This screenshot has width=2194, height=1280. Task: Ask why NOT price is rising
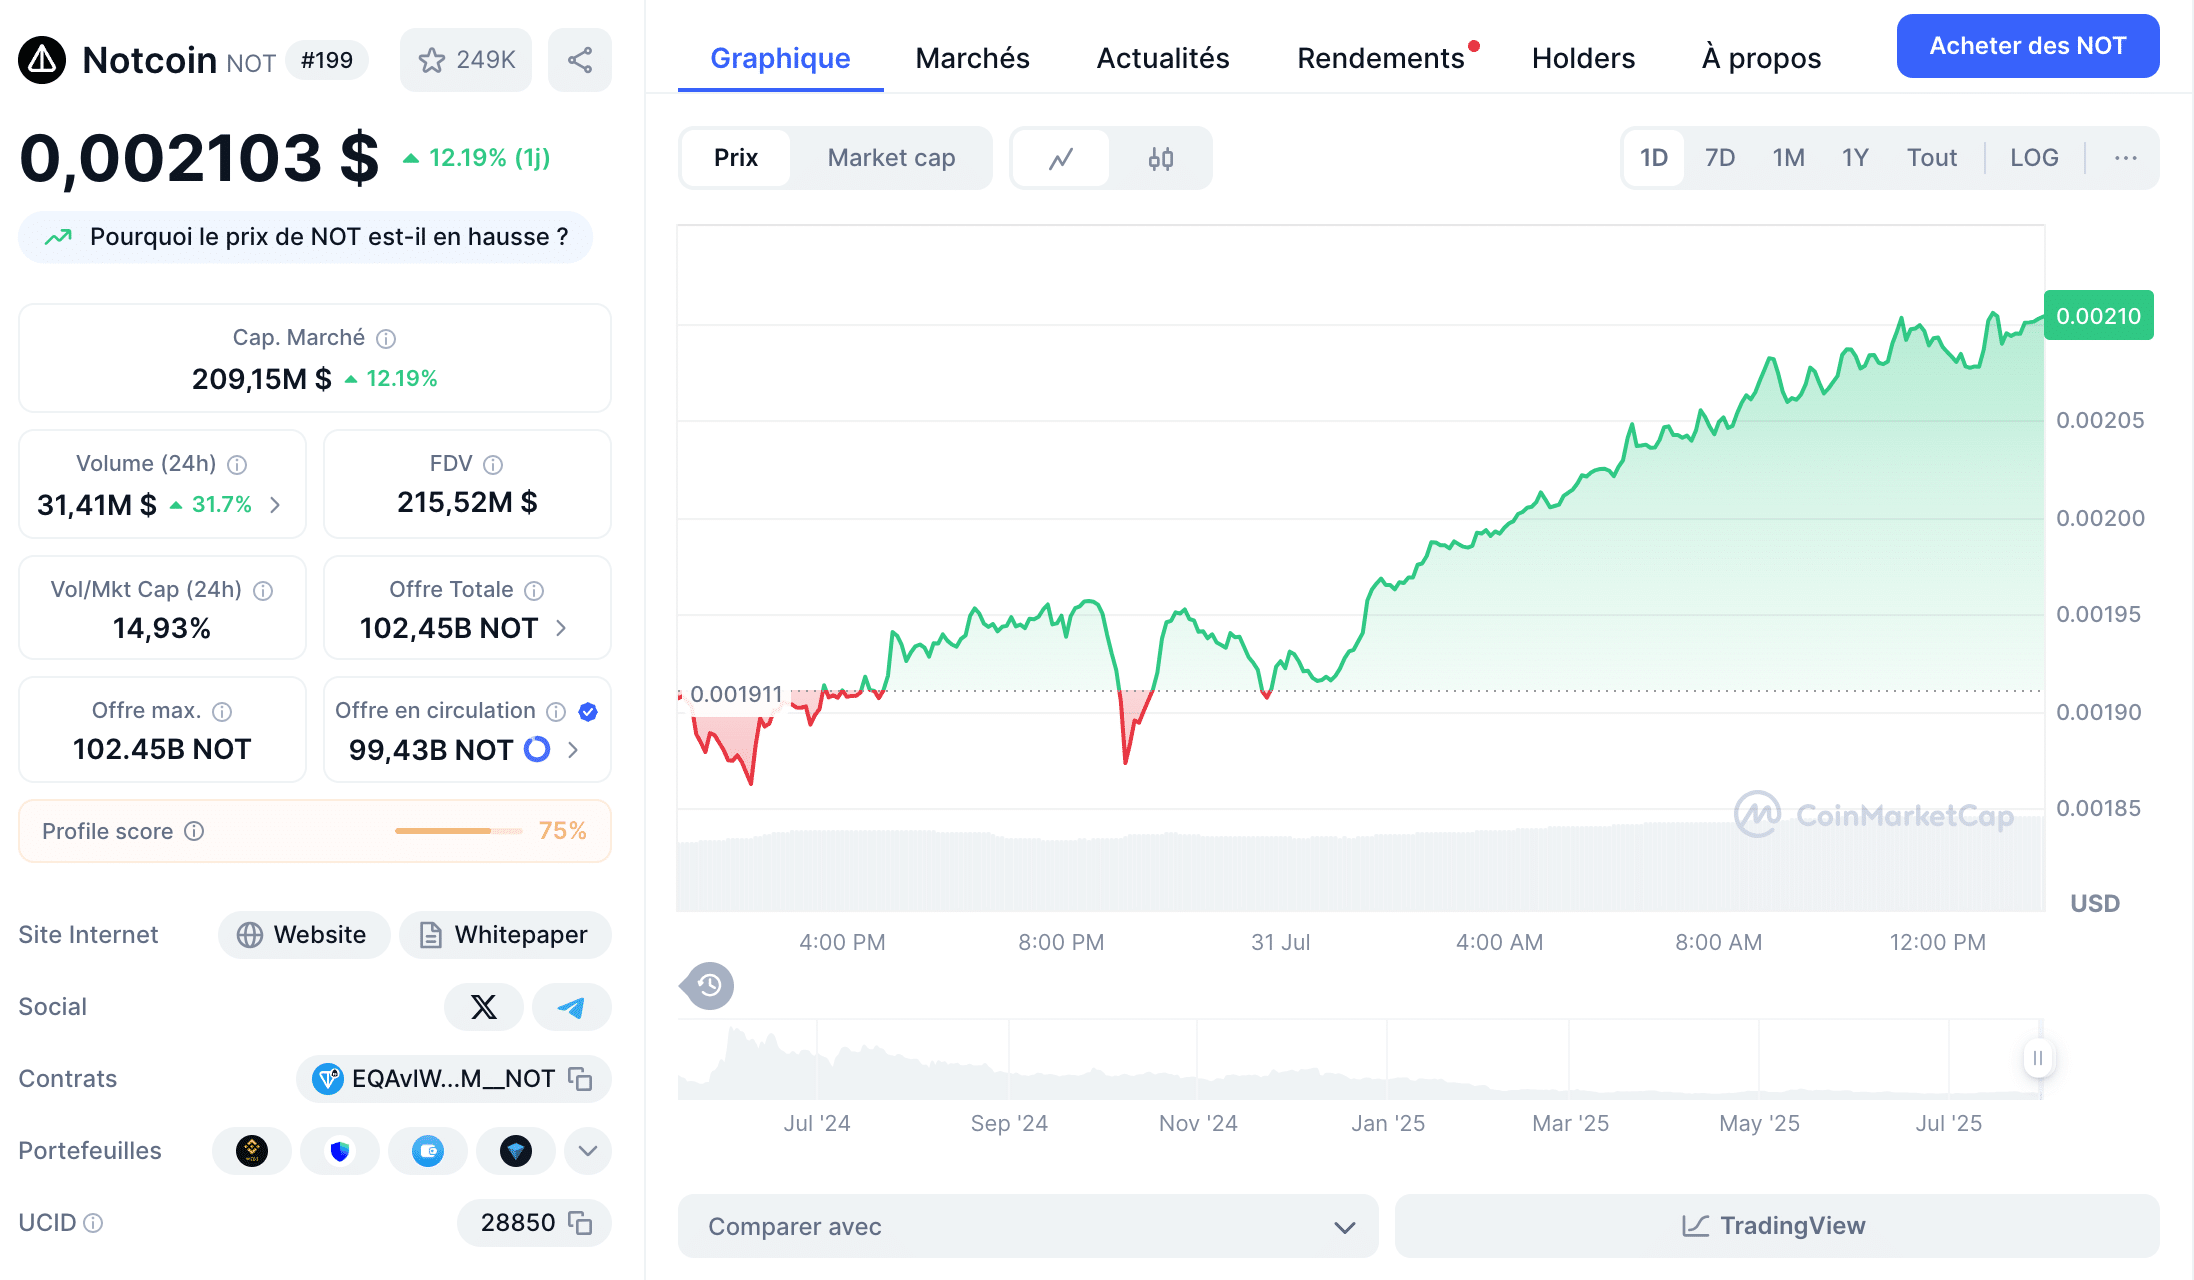coord(306,237)
